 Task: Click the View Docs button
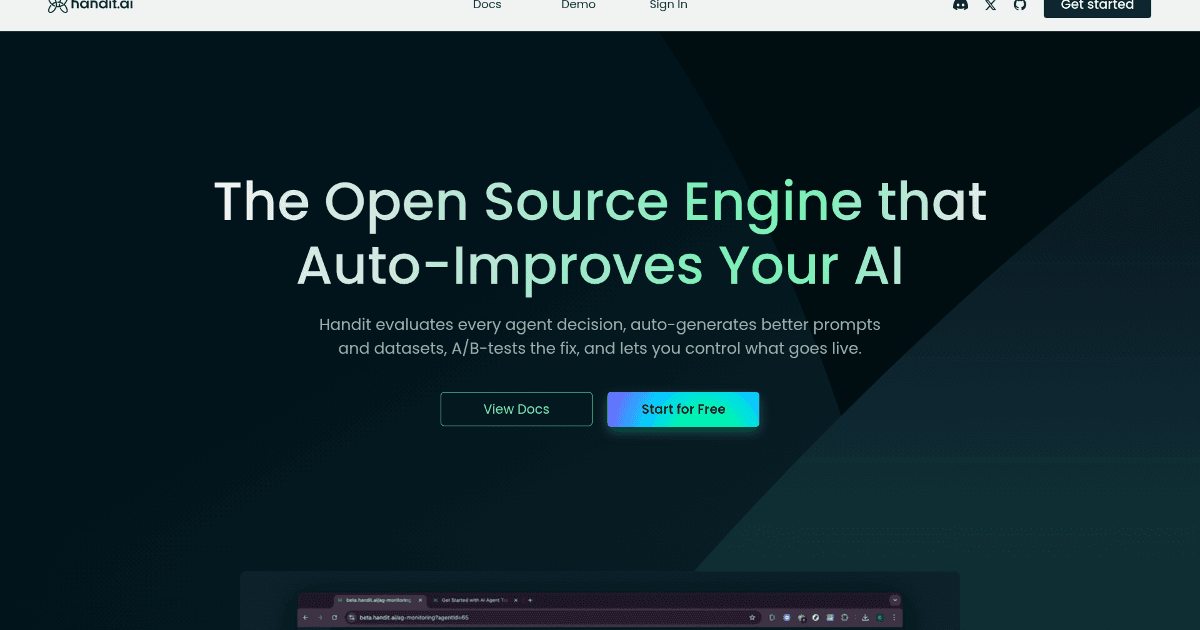pyautogui.click(x=516, y=409)
